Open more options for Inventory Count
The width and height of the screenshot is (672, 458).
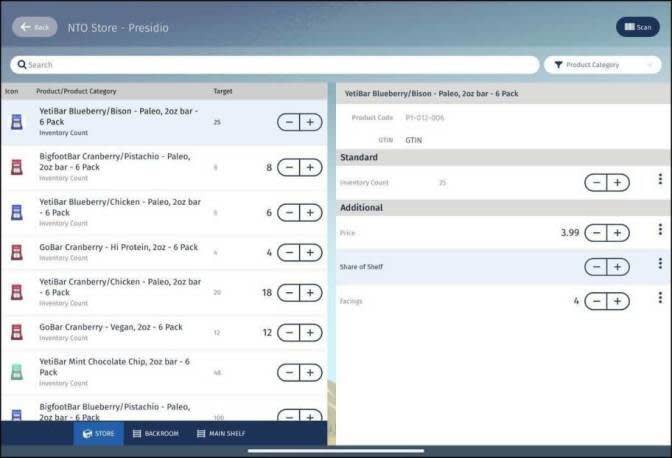(x=660, y=179)
